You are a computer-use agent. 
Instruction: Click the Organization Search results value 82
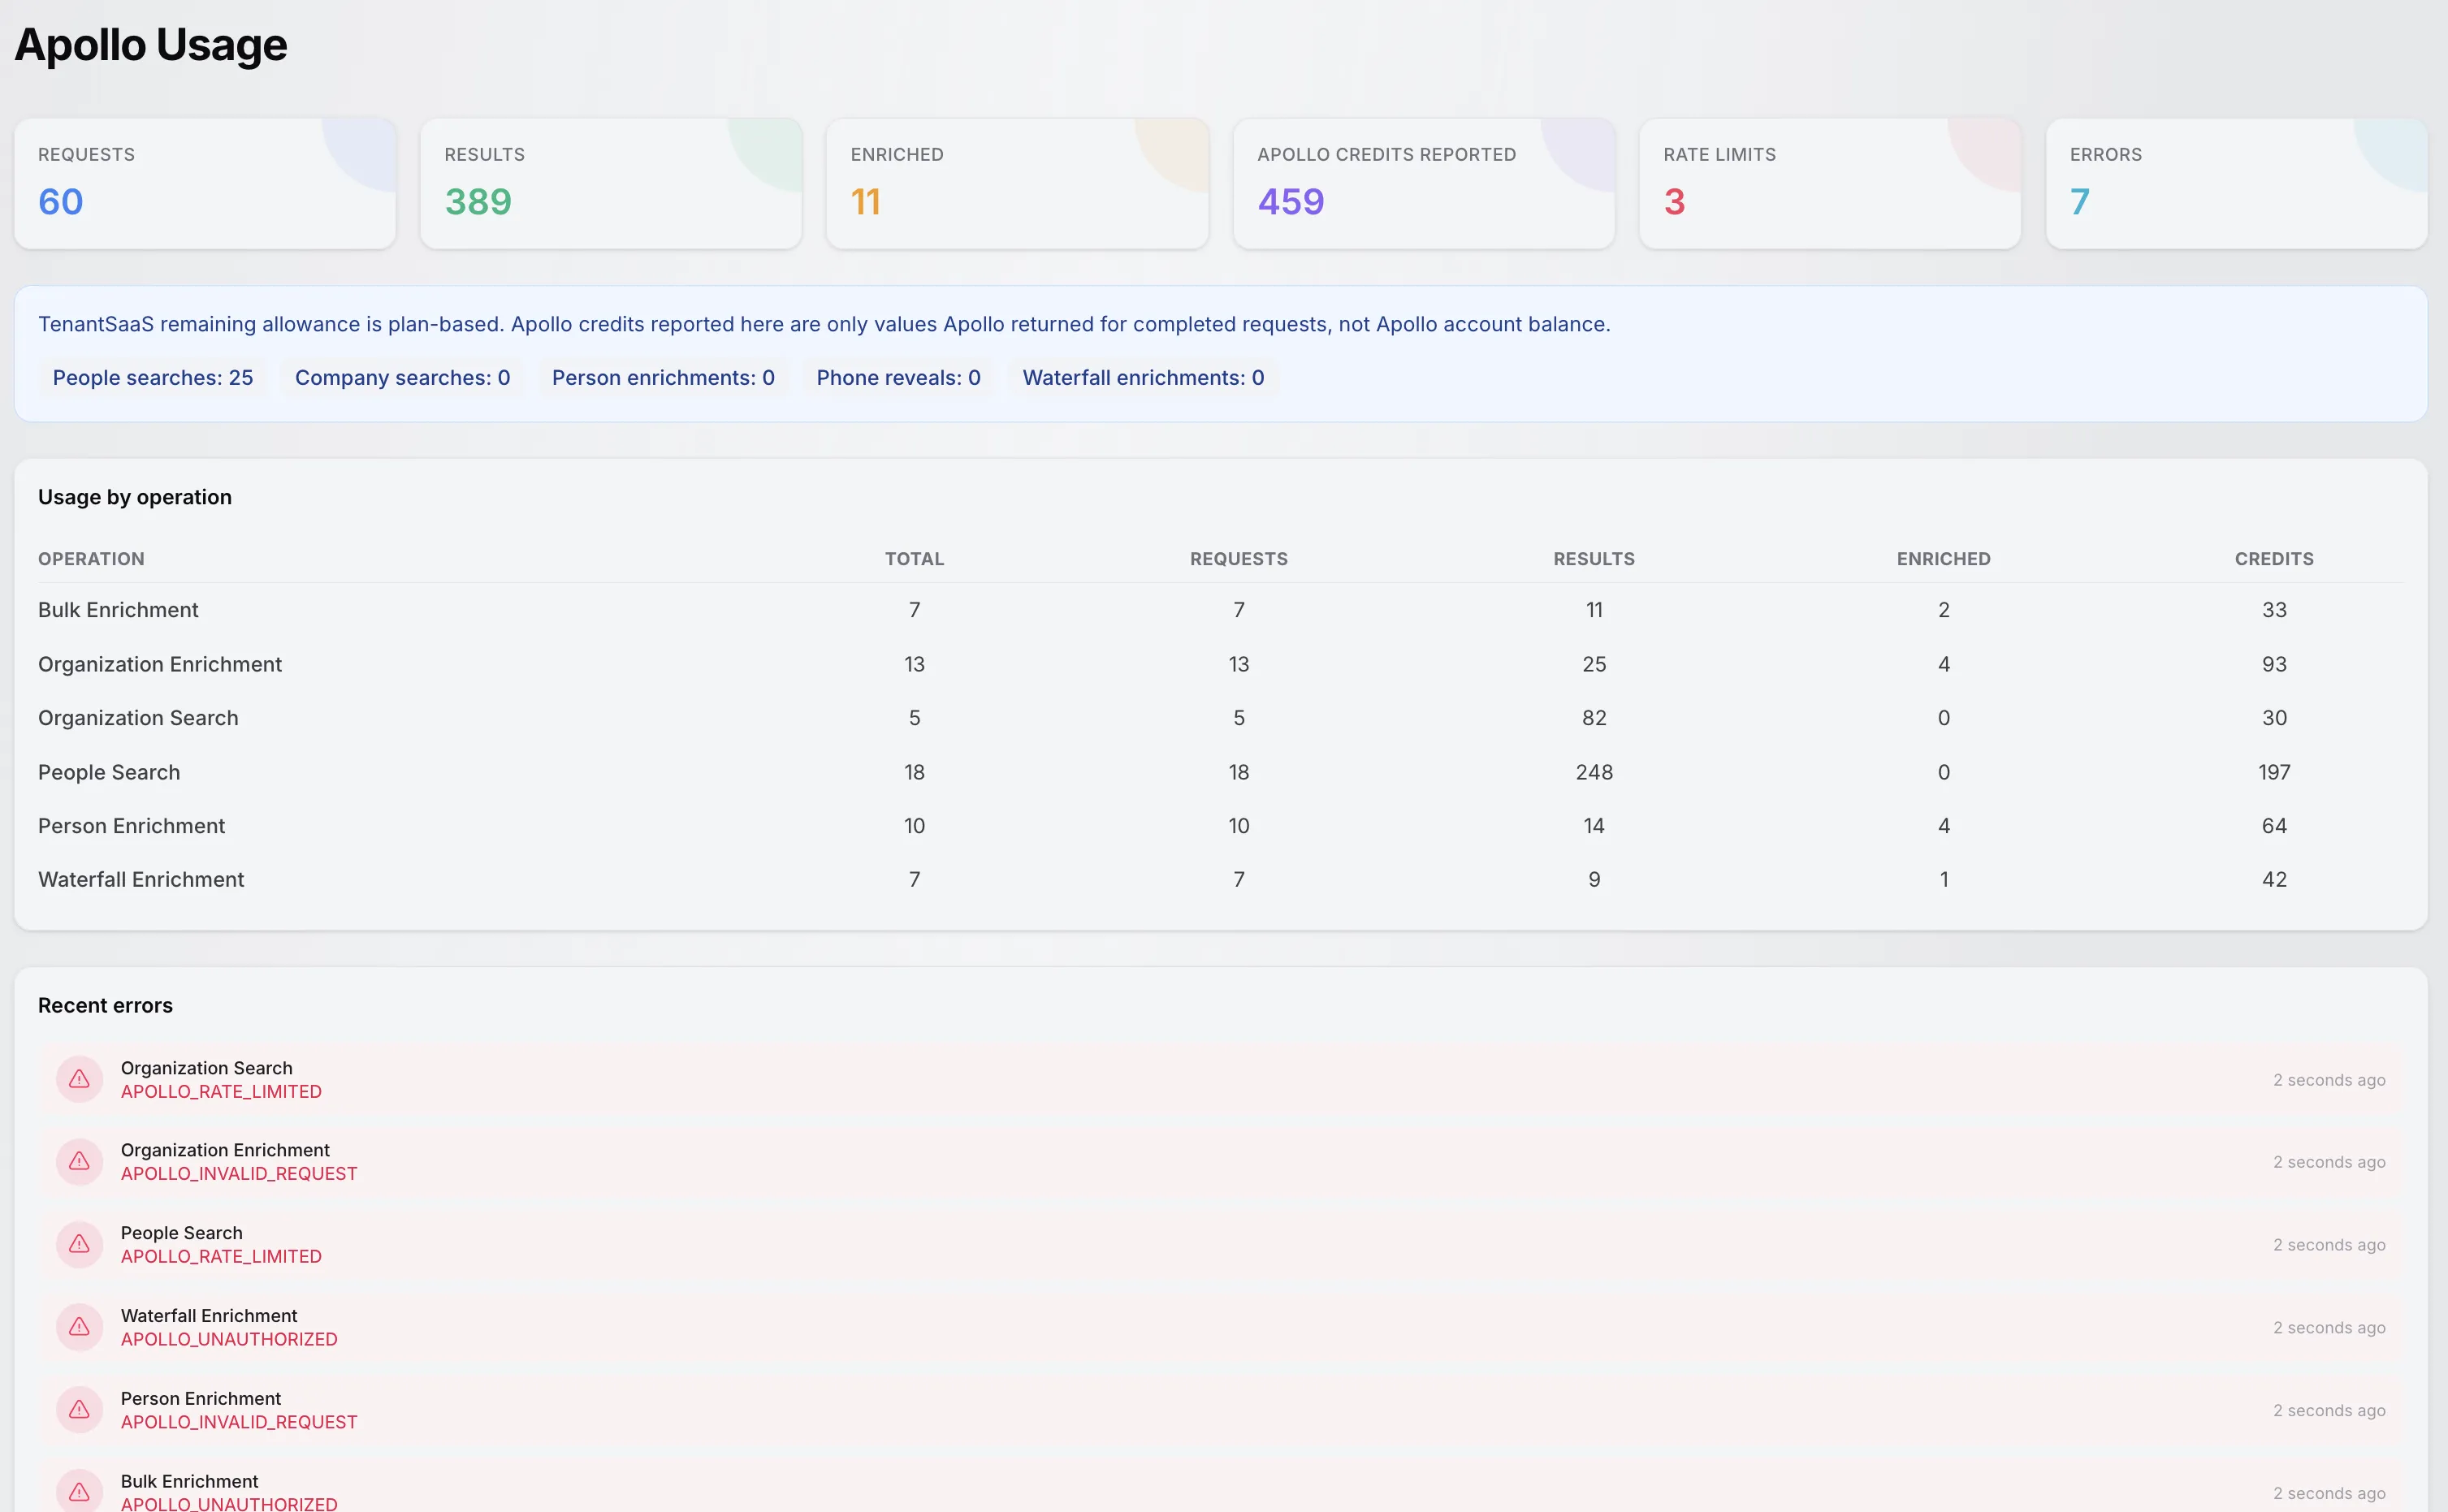(1594, 718)
